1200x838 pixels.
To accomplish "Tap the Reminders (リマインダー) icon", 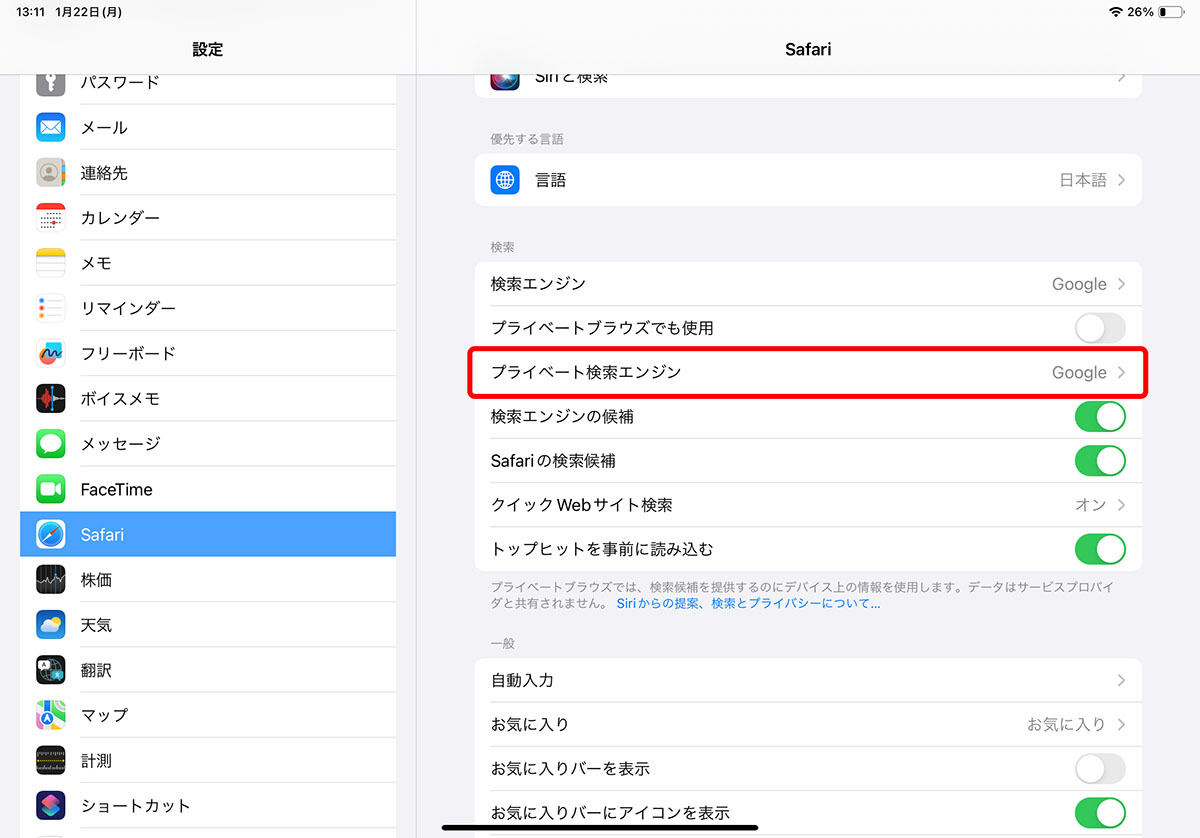I will (51, 308).
